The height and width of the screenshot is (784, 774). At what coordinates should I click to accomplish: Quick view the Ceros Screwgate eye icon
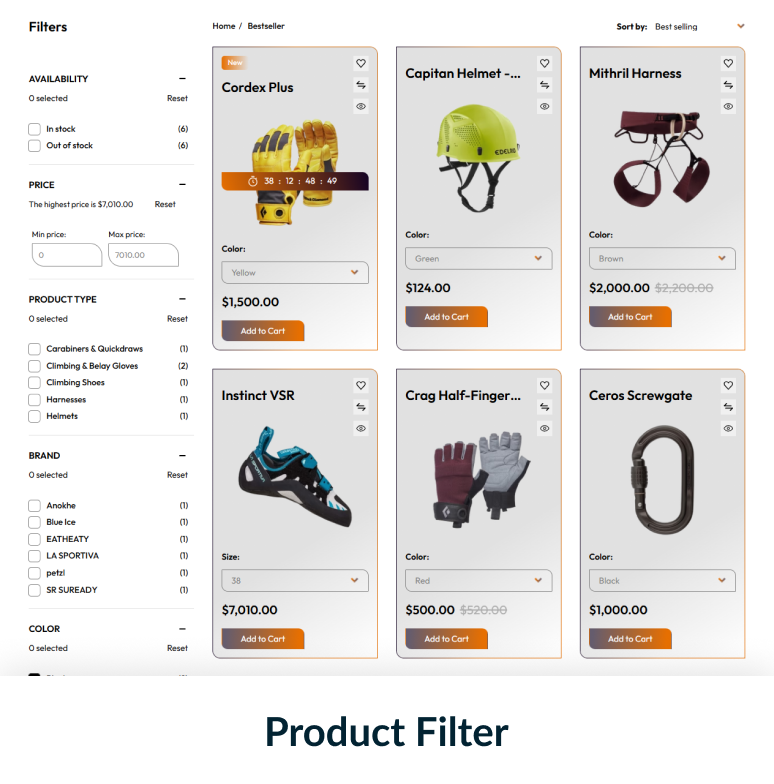click(x=728, y=428)
